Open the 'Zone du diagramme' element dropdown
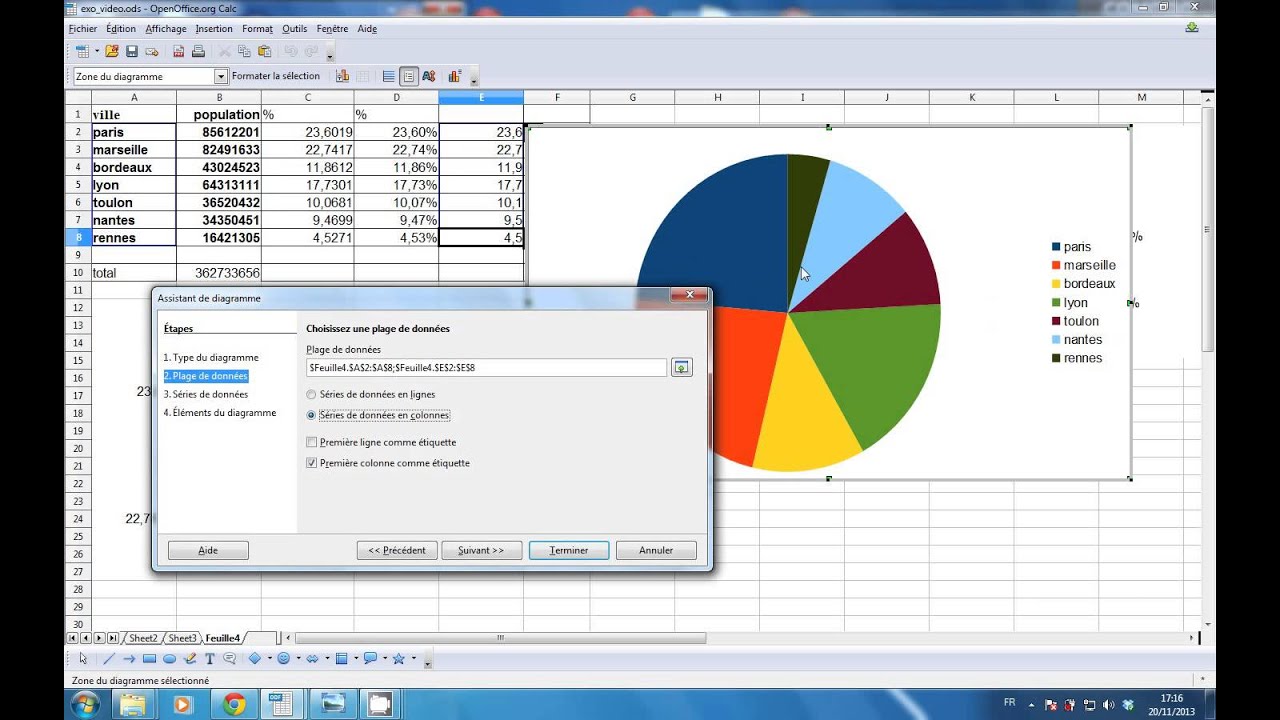This screenshot has height=720, width=1280. [x=221, y=76]
